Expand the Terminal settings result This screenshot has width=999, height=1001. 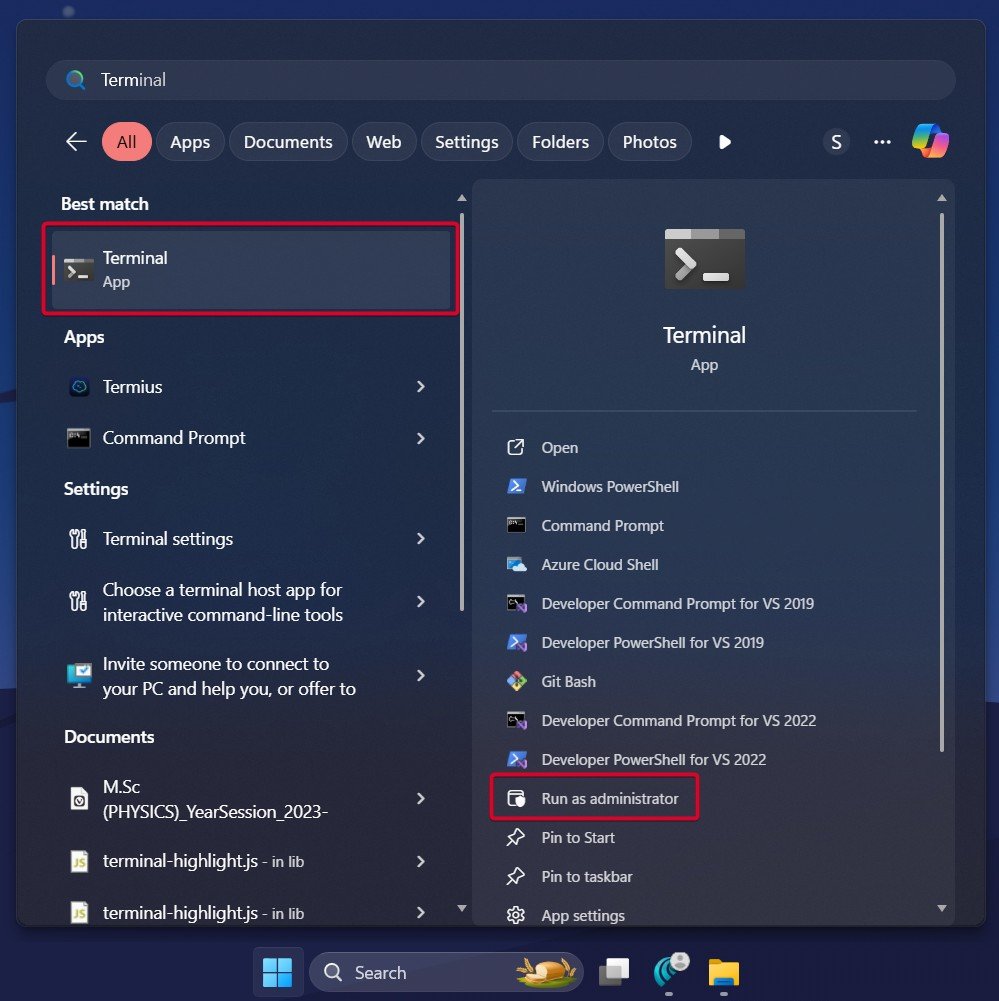click(x=421, y=539)
